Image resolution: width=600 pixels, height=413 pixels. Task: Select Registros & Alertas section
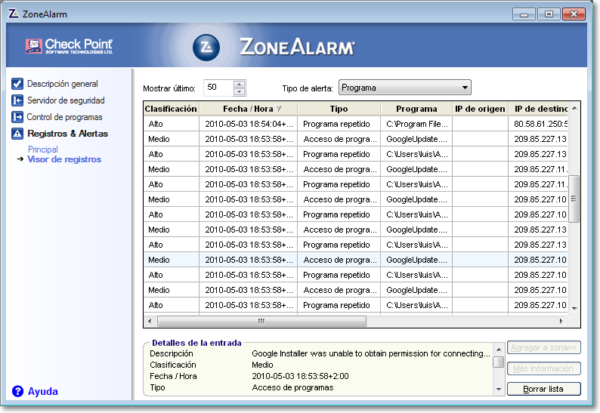[x=68, y=134]
